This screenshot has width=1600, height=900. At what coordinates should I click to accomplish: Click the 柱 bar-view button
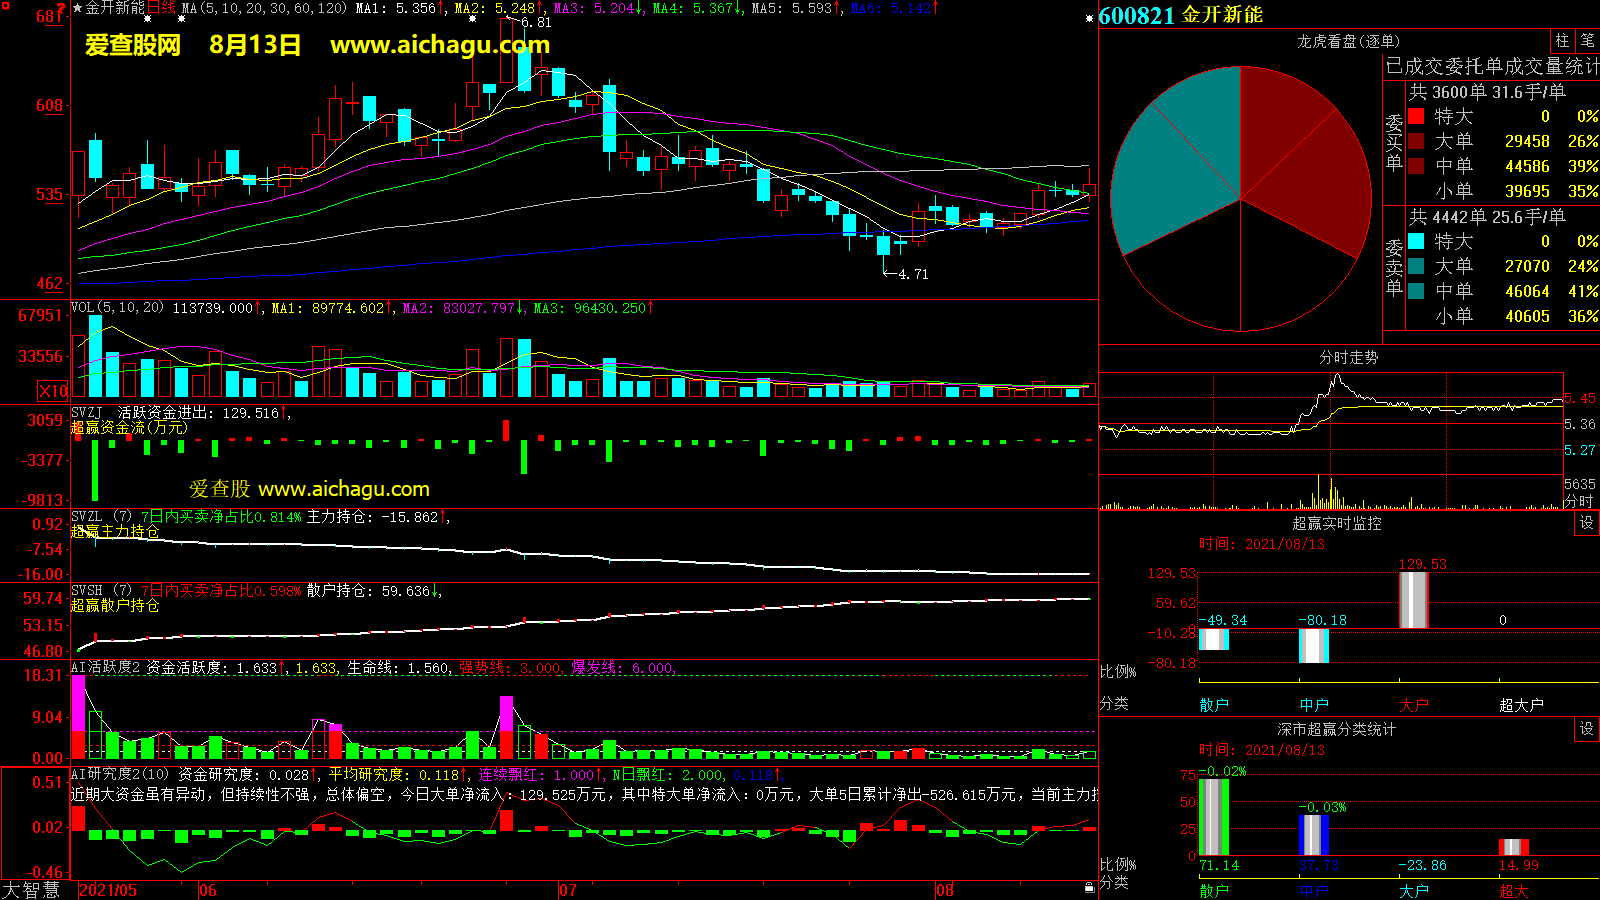[1562, 40]
